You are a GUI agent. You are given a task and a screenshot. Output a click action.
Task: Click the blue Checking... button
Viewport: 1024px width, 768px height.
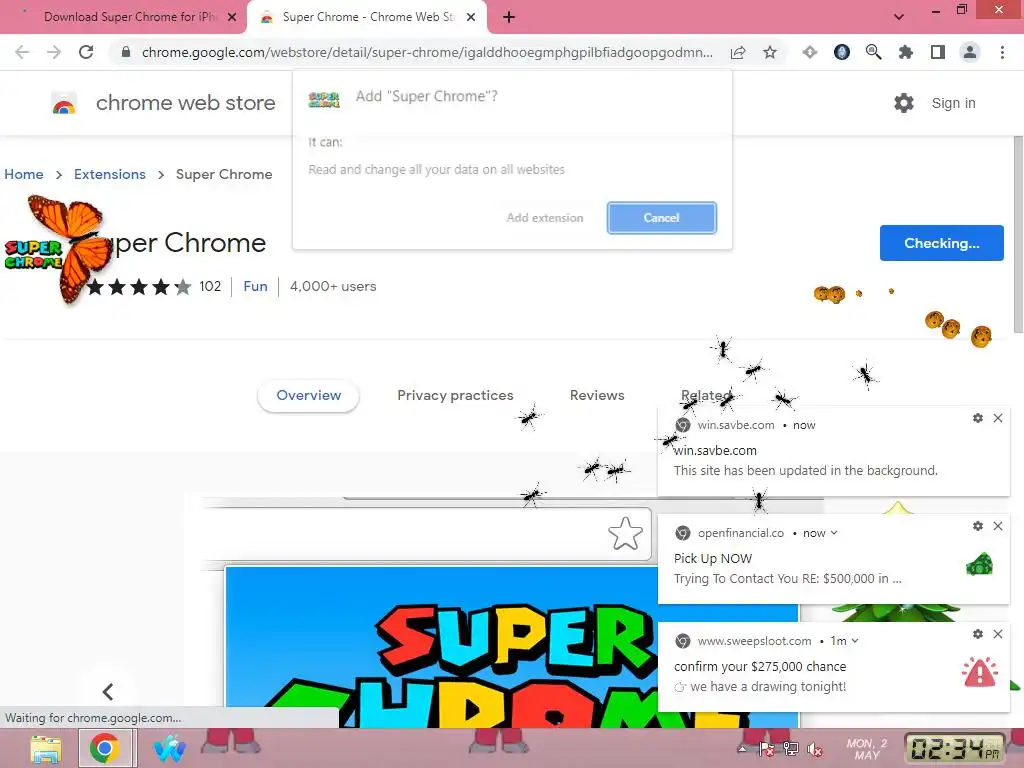941,243
